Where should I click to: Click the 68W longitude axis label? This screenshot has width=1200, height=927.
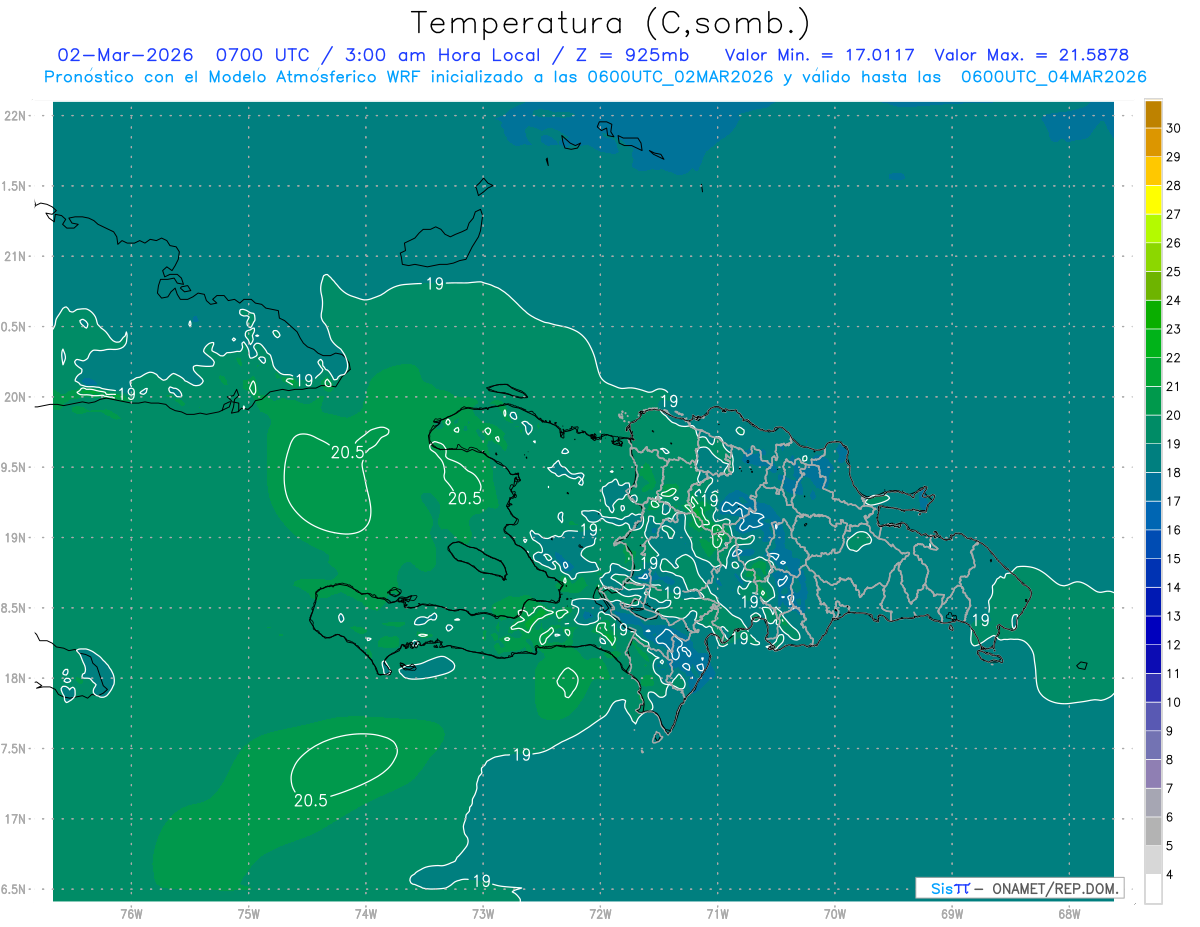1068,912
